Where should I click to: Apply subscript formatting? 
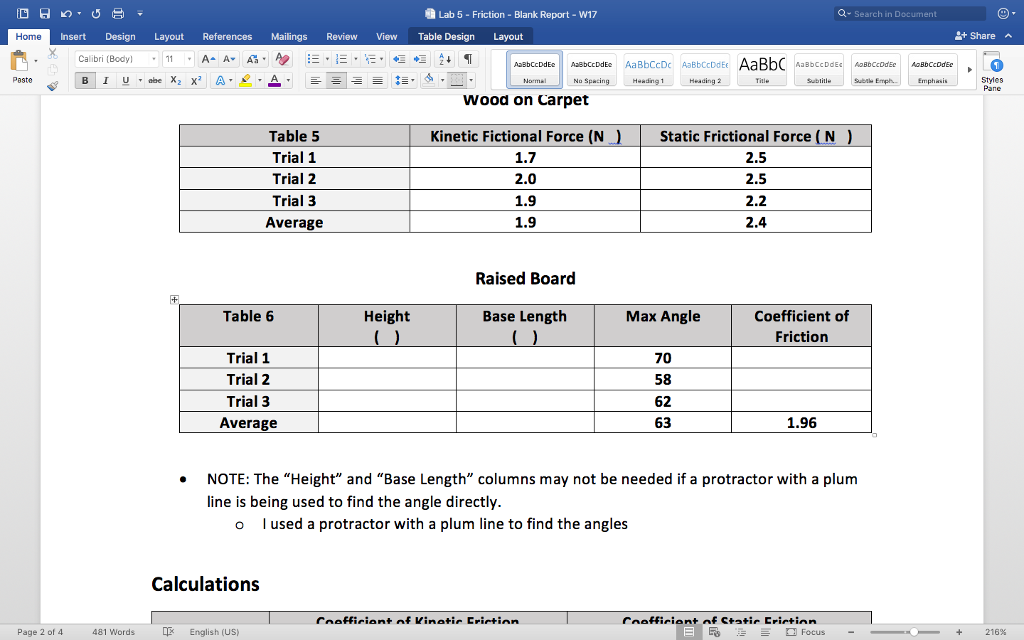click(x=175, y=80)
